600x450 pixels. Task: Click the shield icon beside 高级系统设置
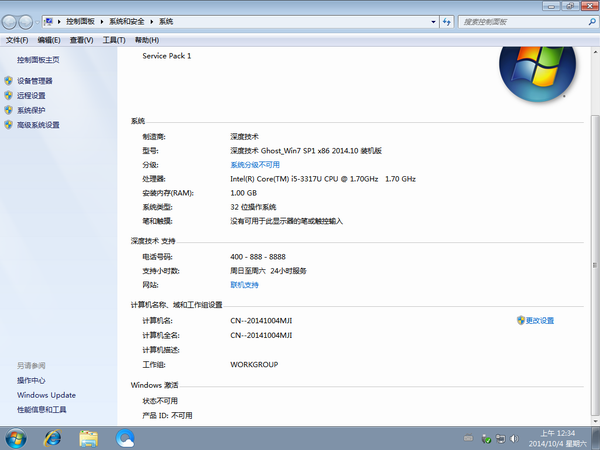8,125
